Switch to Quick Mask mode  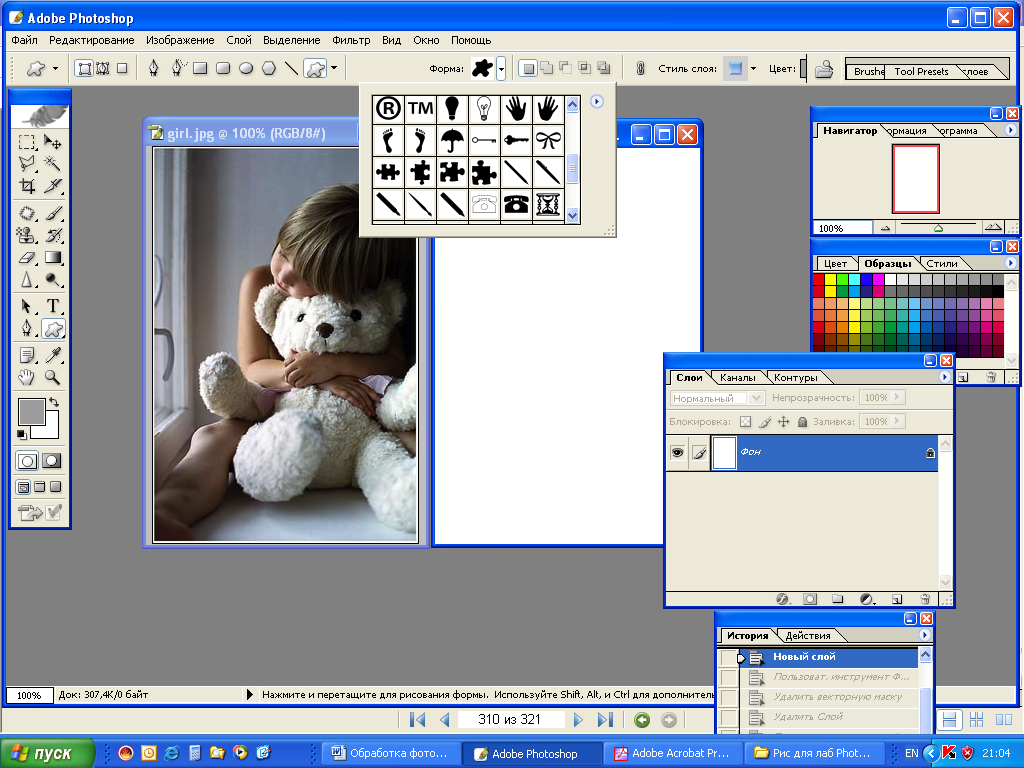tap(52, 461)
